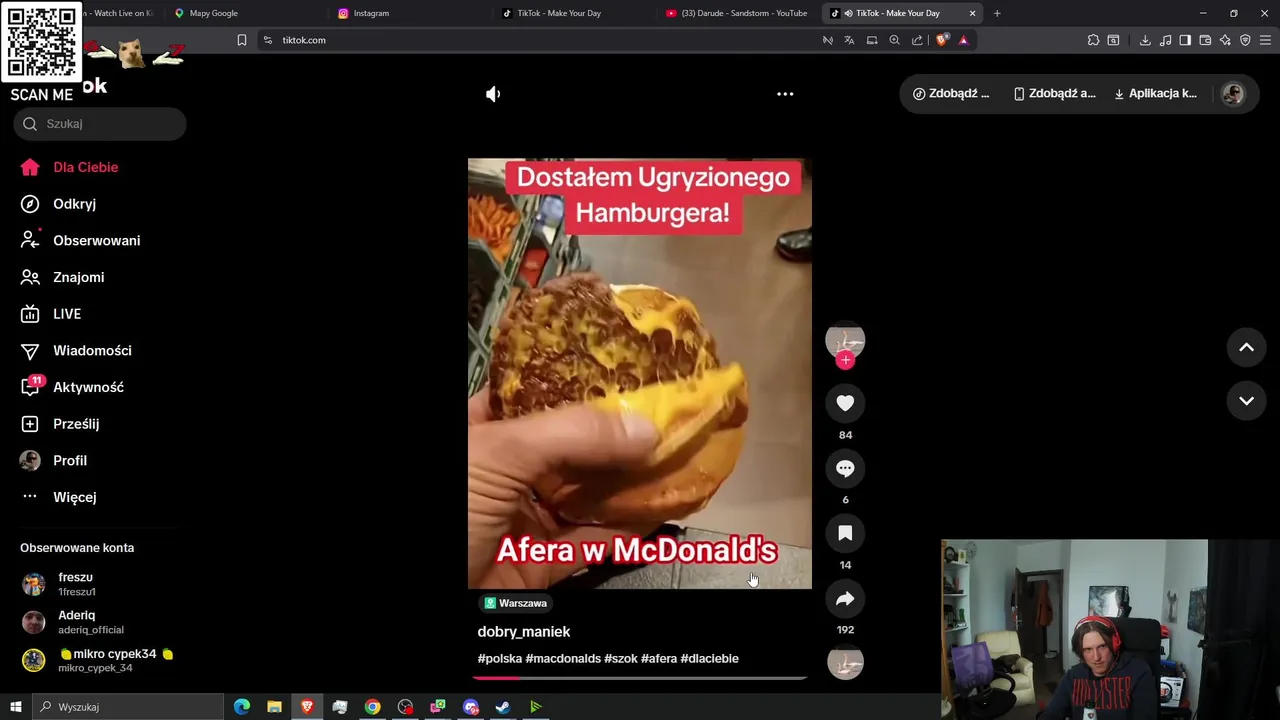Switch to Mapy Google tab
1280x720 pixels.
[246, 13]
